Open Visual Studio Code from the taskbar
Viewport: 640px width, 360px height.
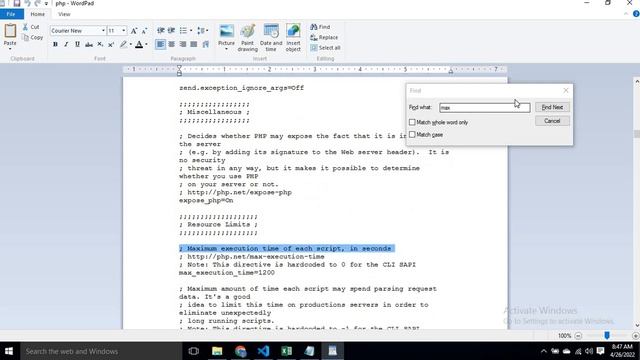(263, 351)
